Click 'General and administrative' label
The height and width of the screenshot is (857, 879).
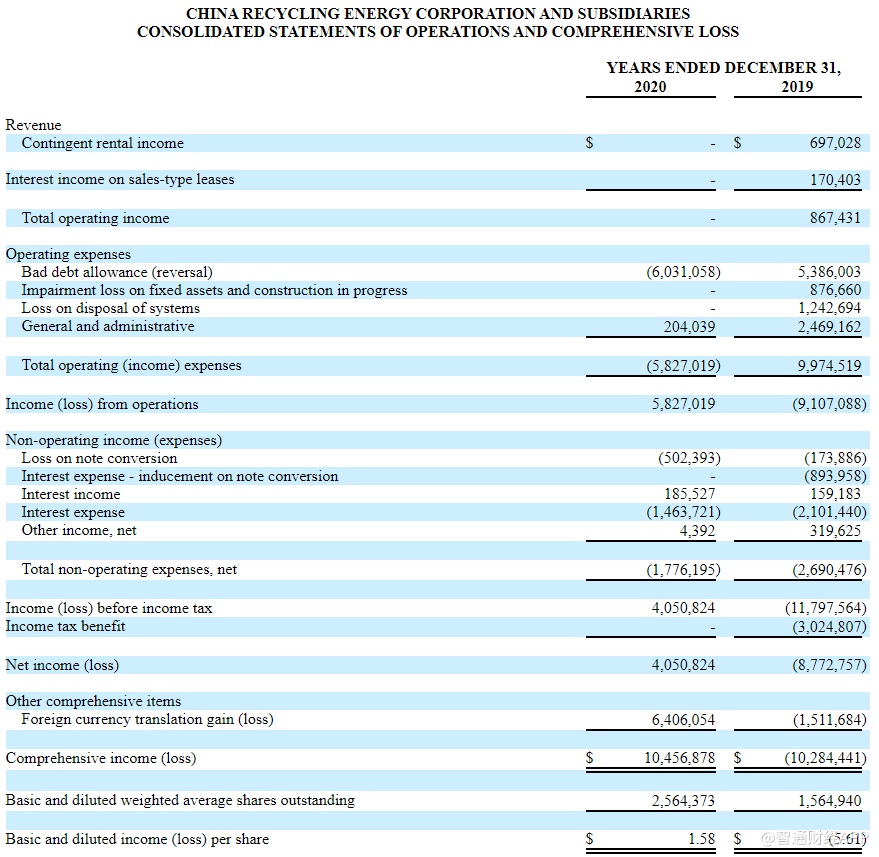click(x=108, y=326)
